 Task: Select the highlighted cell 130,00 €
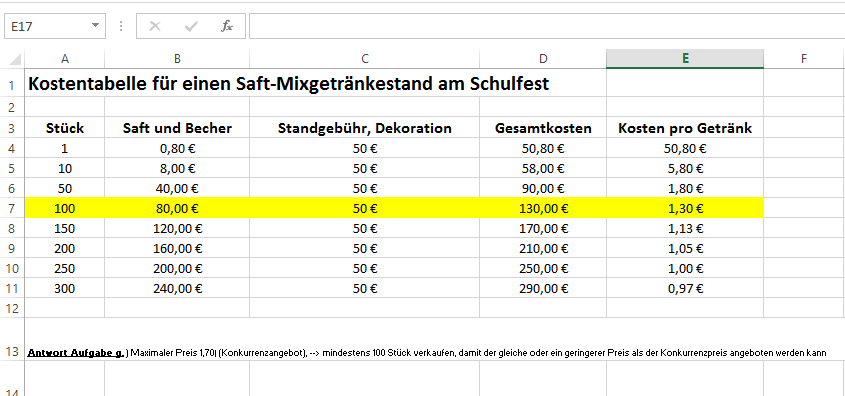[543, 209]
